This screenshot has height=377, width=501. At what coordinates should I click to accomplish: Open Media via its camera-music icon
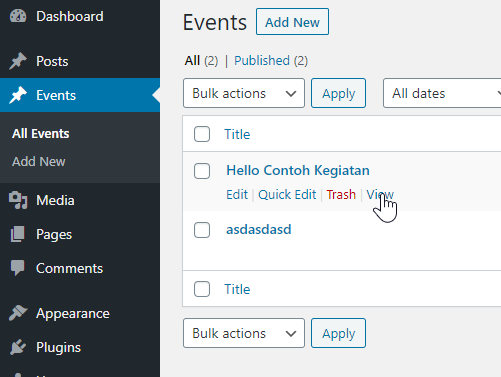[18, 200]
